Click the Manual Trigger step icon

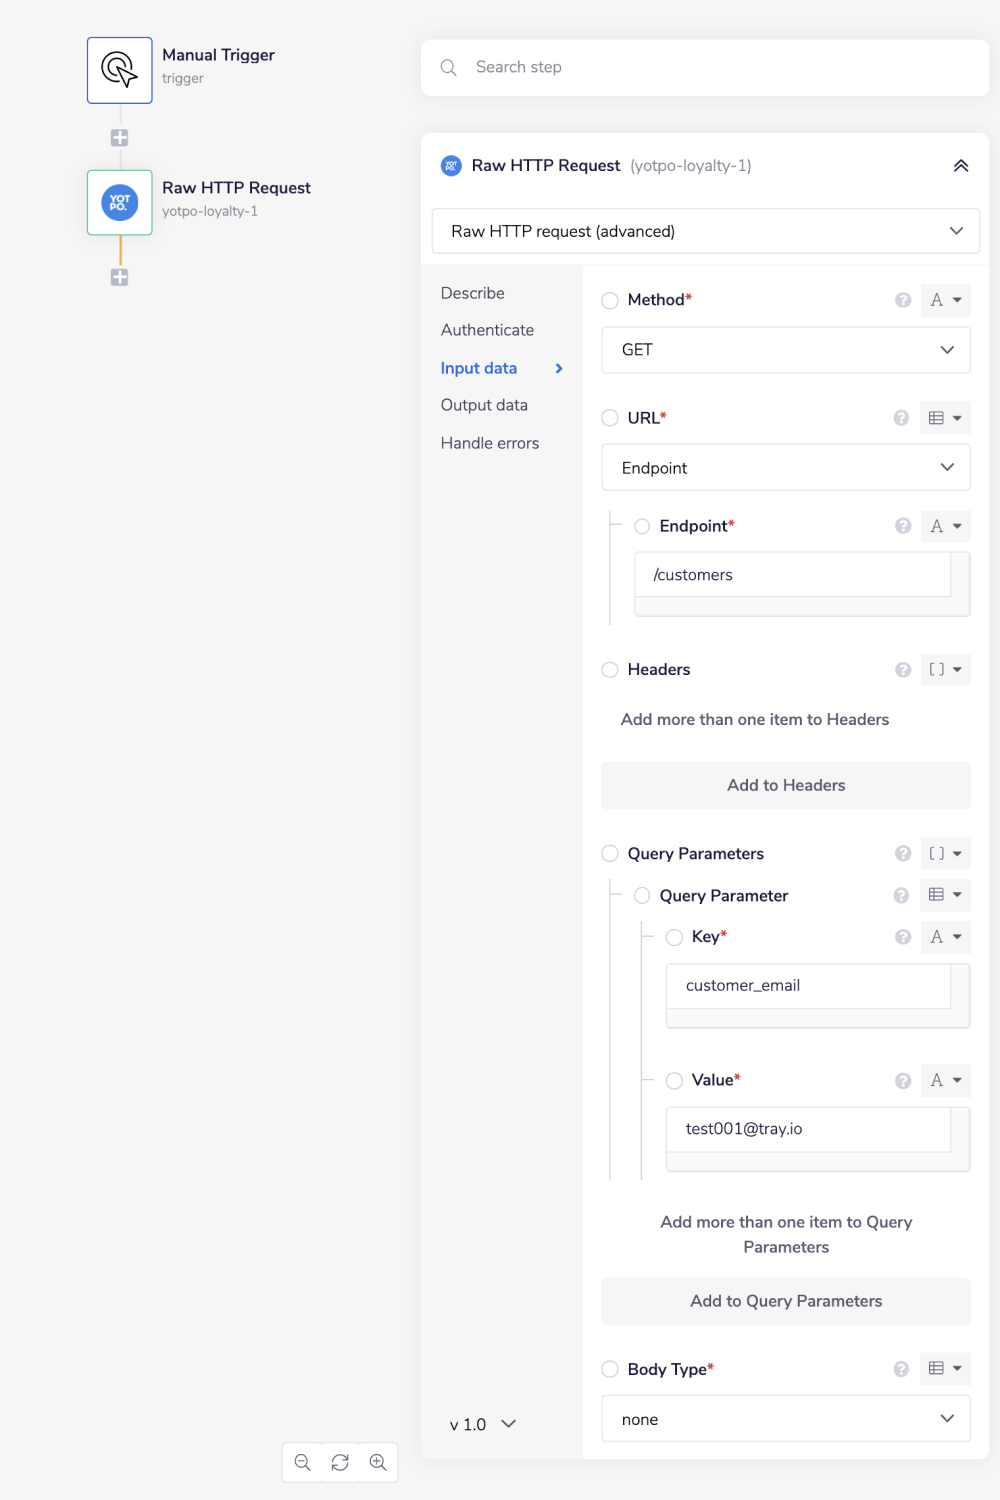click(x=119, y=70)
